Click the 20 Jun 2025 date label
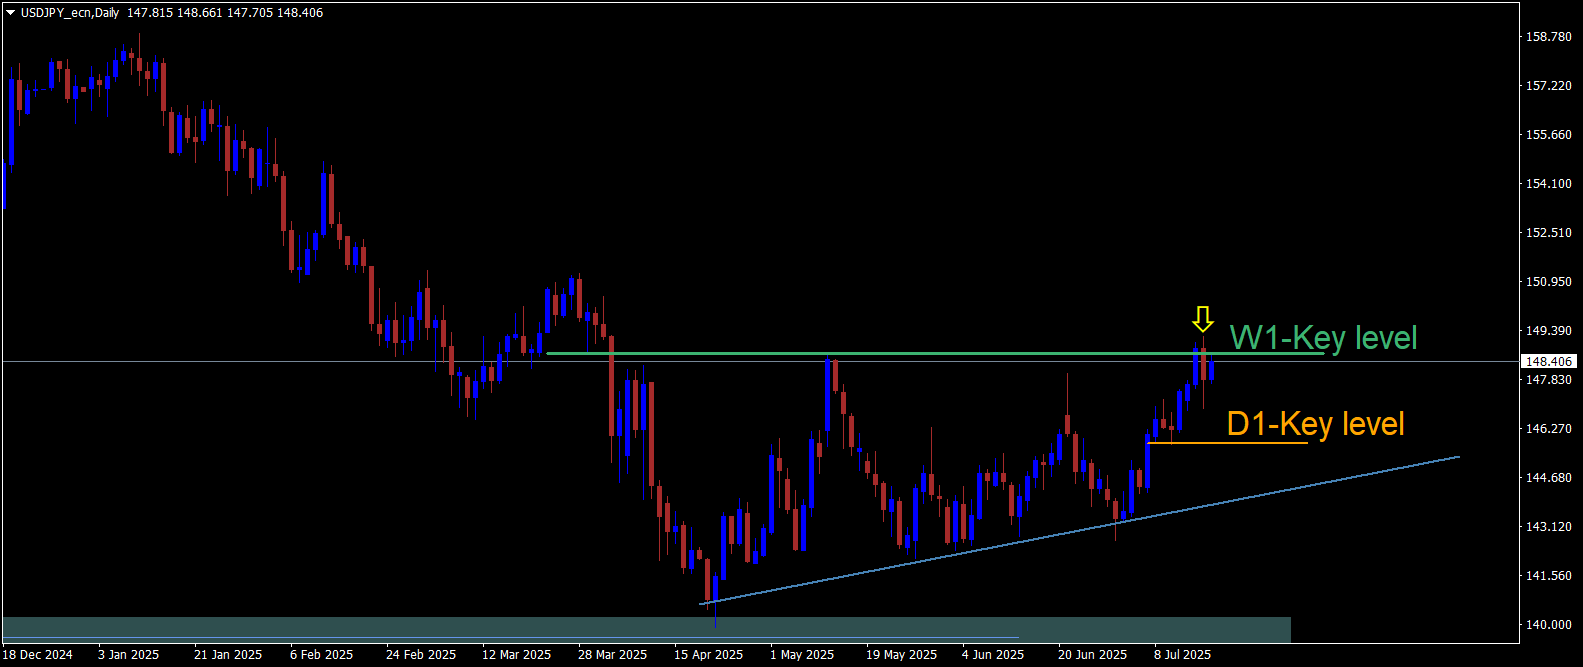The height and width of the screenshot is (667, 1583). (1093, 655)
